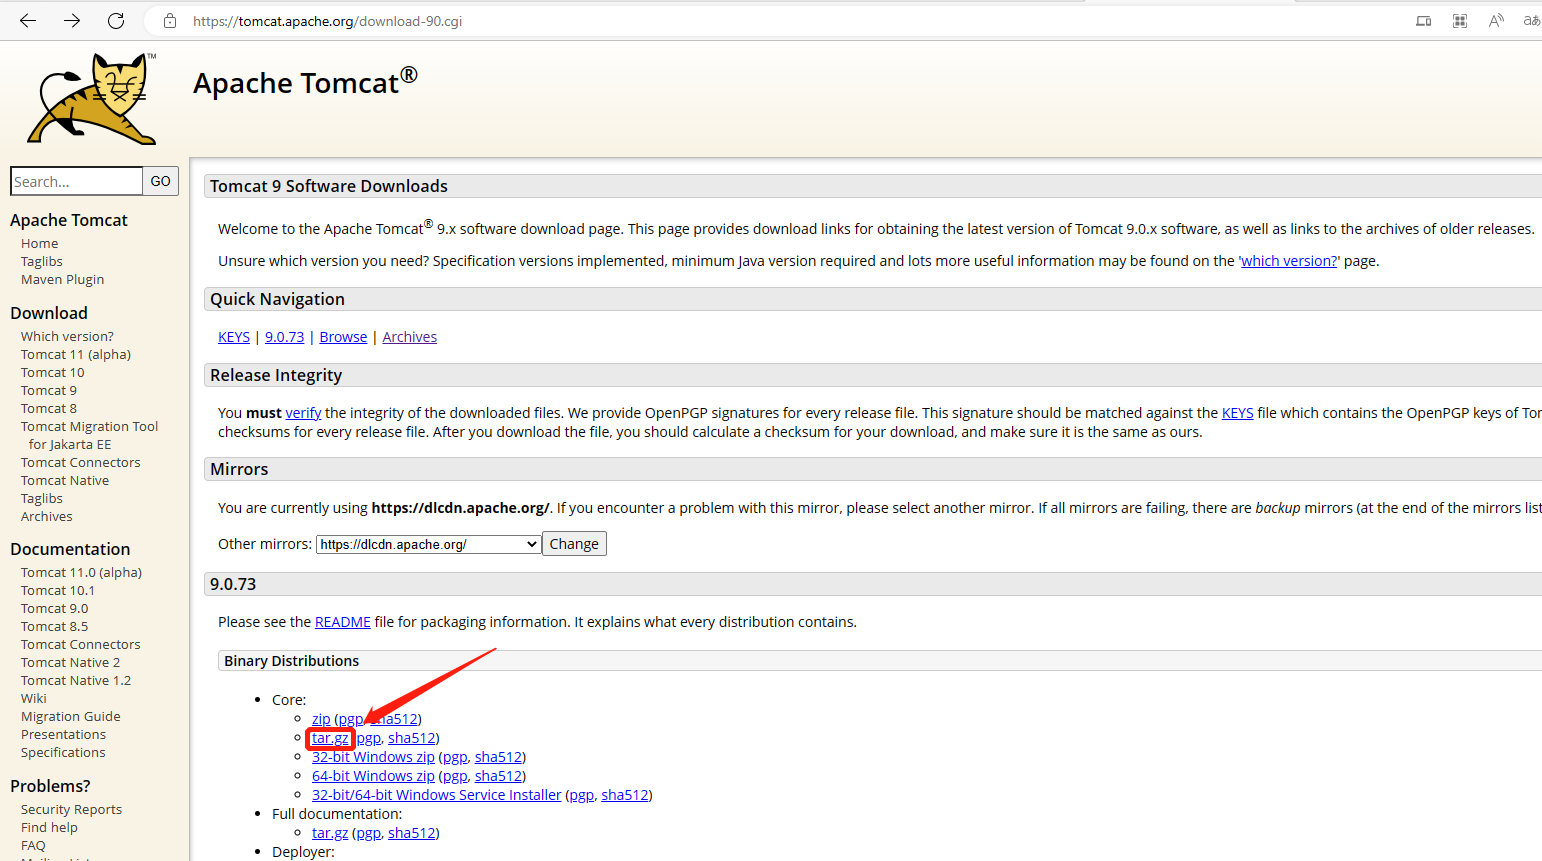Open Tomcat 8.5 documentation
The height and width of the screenshot is (861, 1542).
[55, 626]
